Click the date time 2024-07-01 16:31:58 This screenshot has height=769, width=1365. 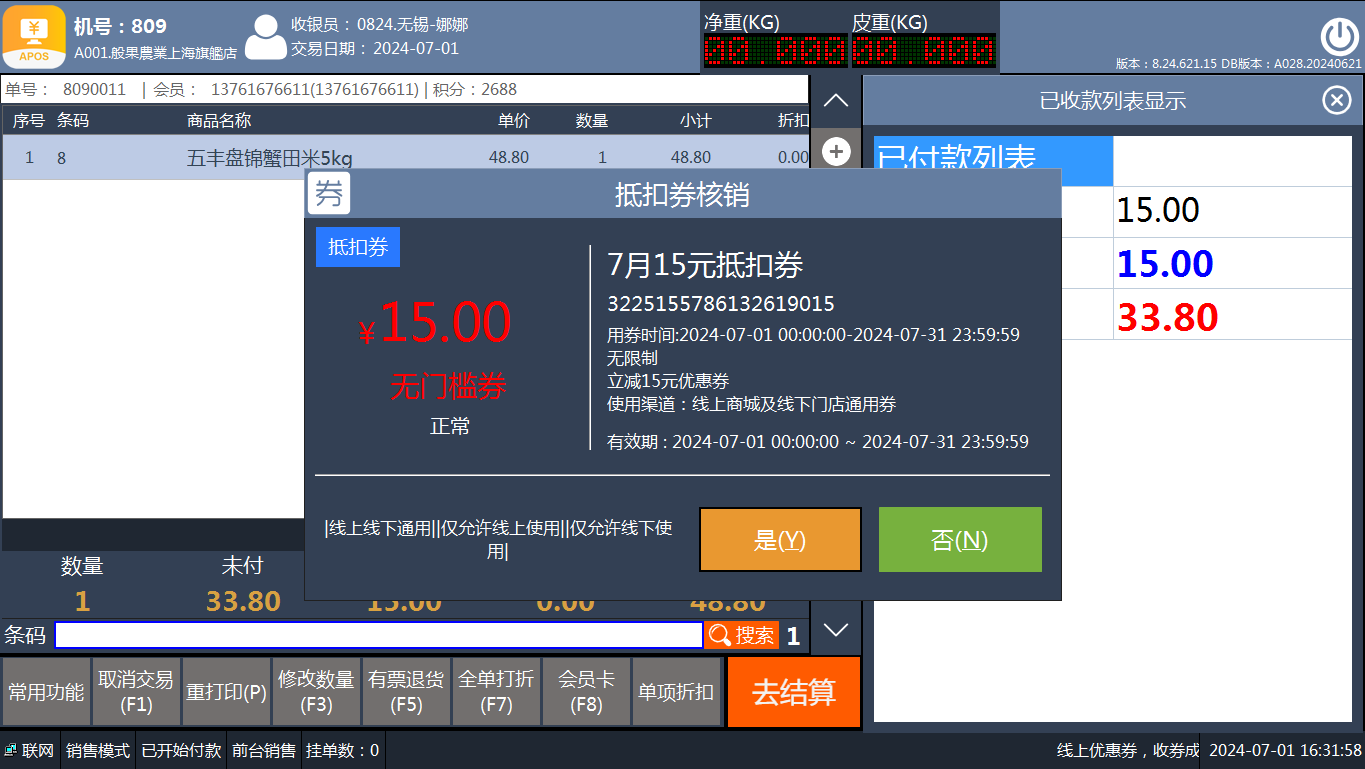[x=1285, y=750]
